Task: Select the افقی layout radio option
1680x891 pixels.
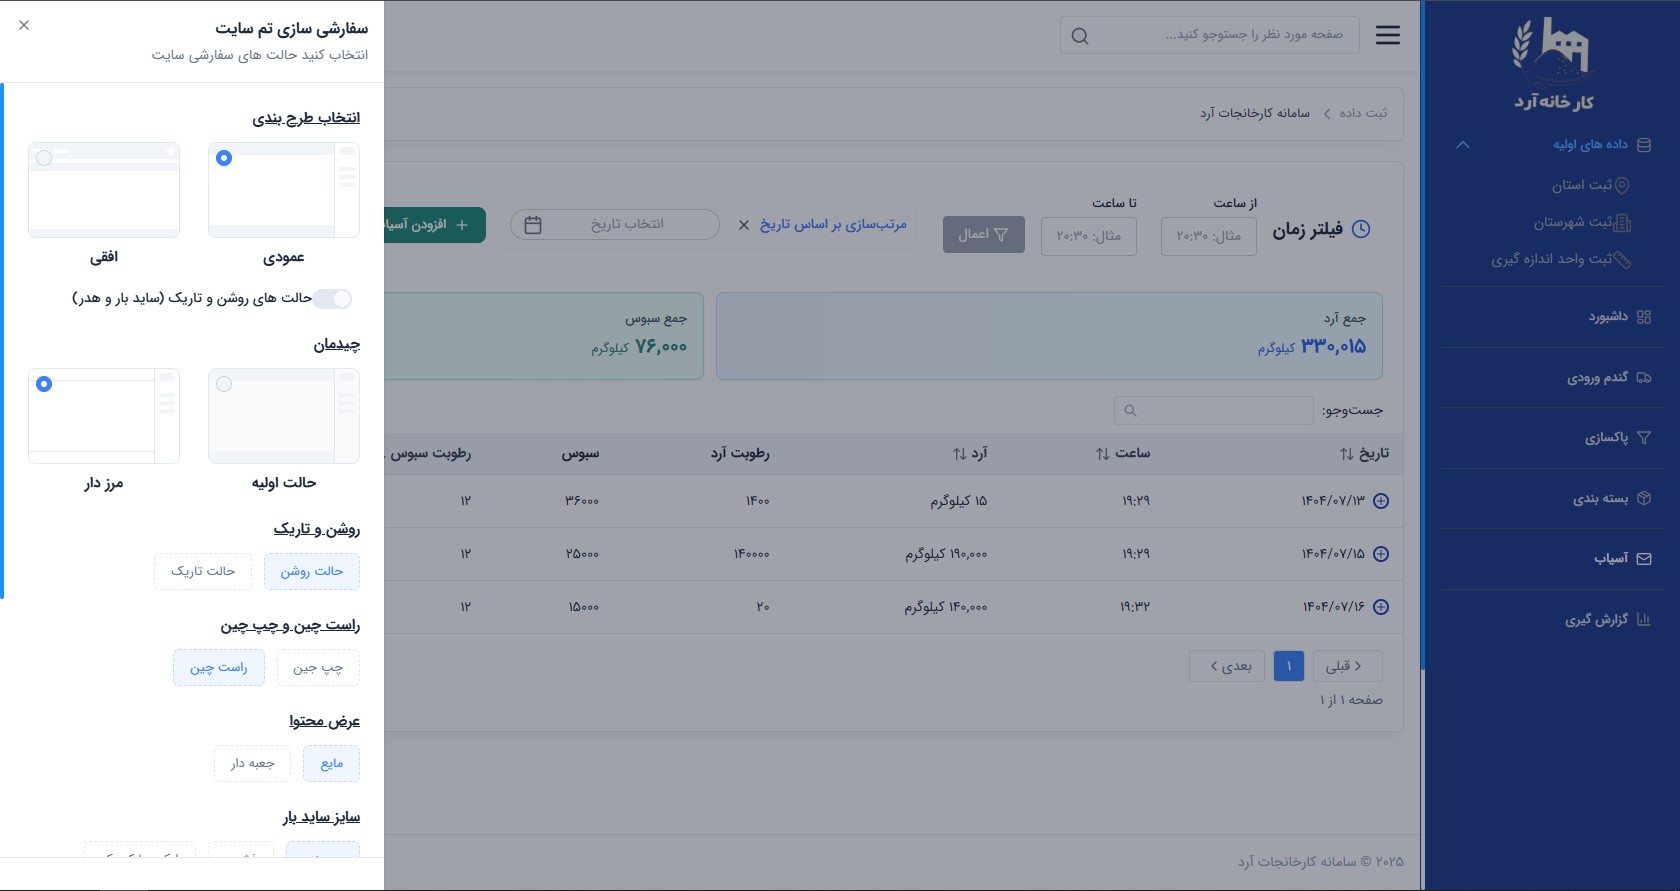Action: click(44, 158)
